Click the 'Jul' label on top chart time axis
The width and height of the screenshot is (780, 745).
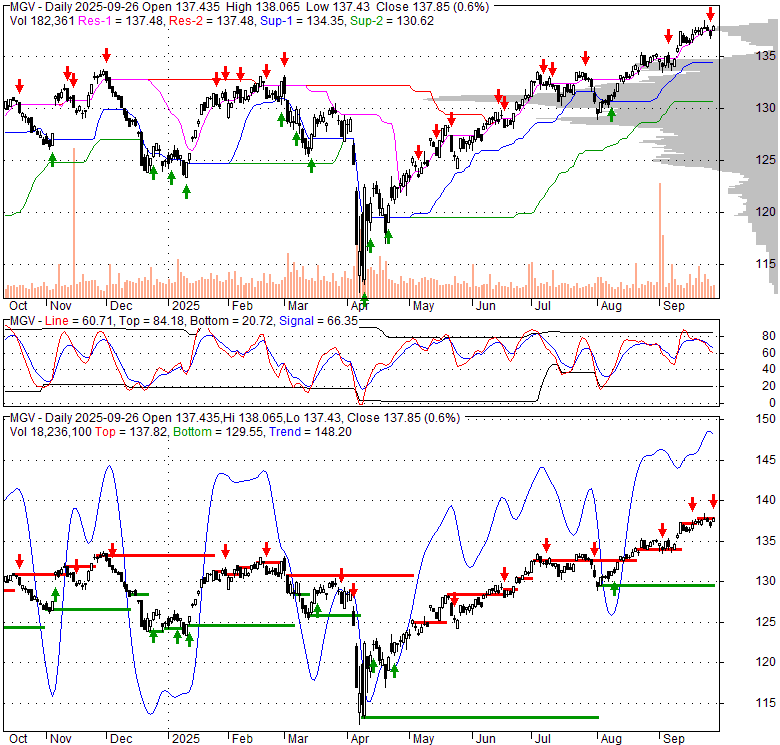(x=543, y=306)
